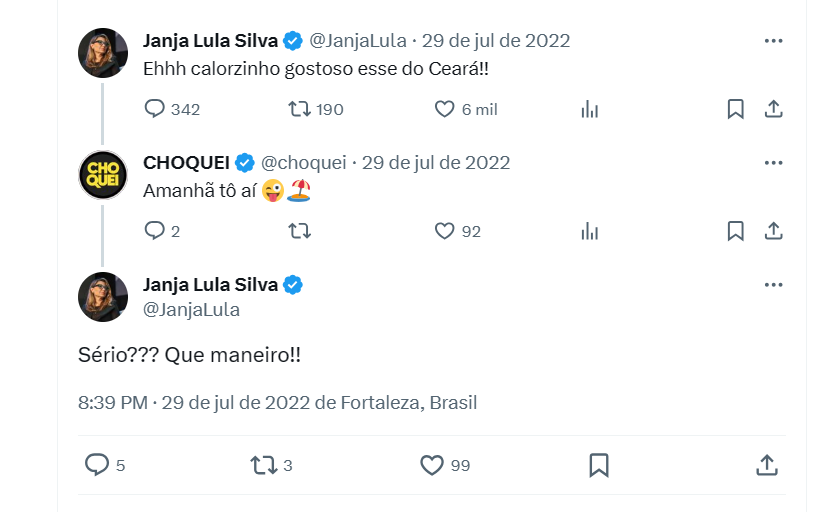Reply to the CHOQUEI tweet
This screenshot has width=830, height=512.
pyautogui.click(x=154, y=231)
